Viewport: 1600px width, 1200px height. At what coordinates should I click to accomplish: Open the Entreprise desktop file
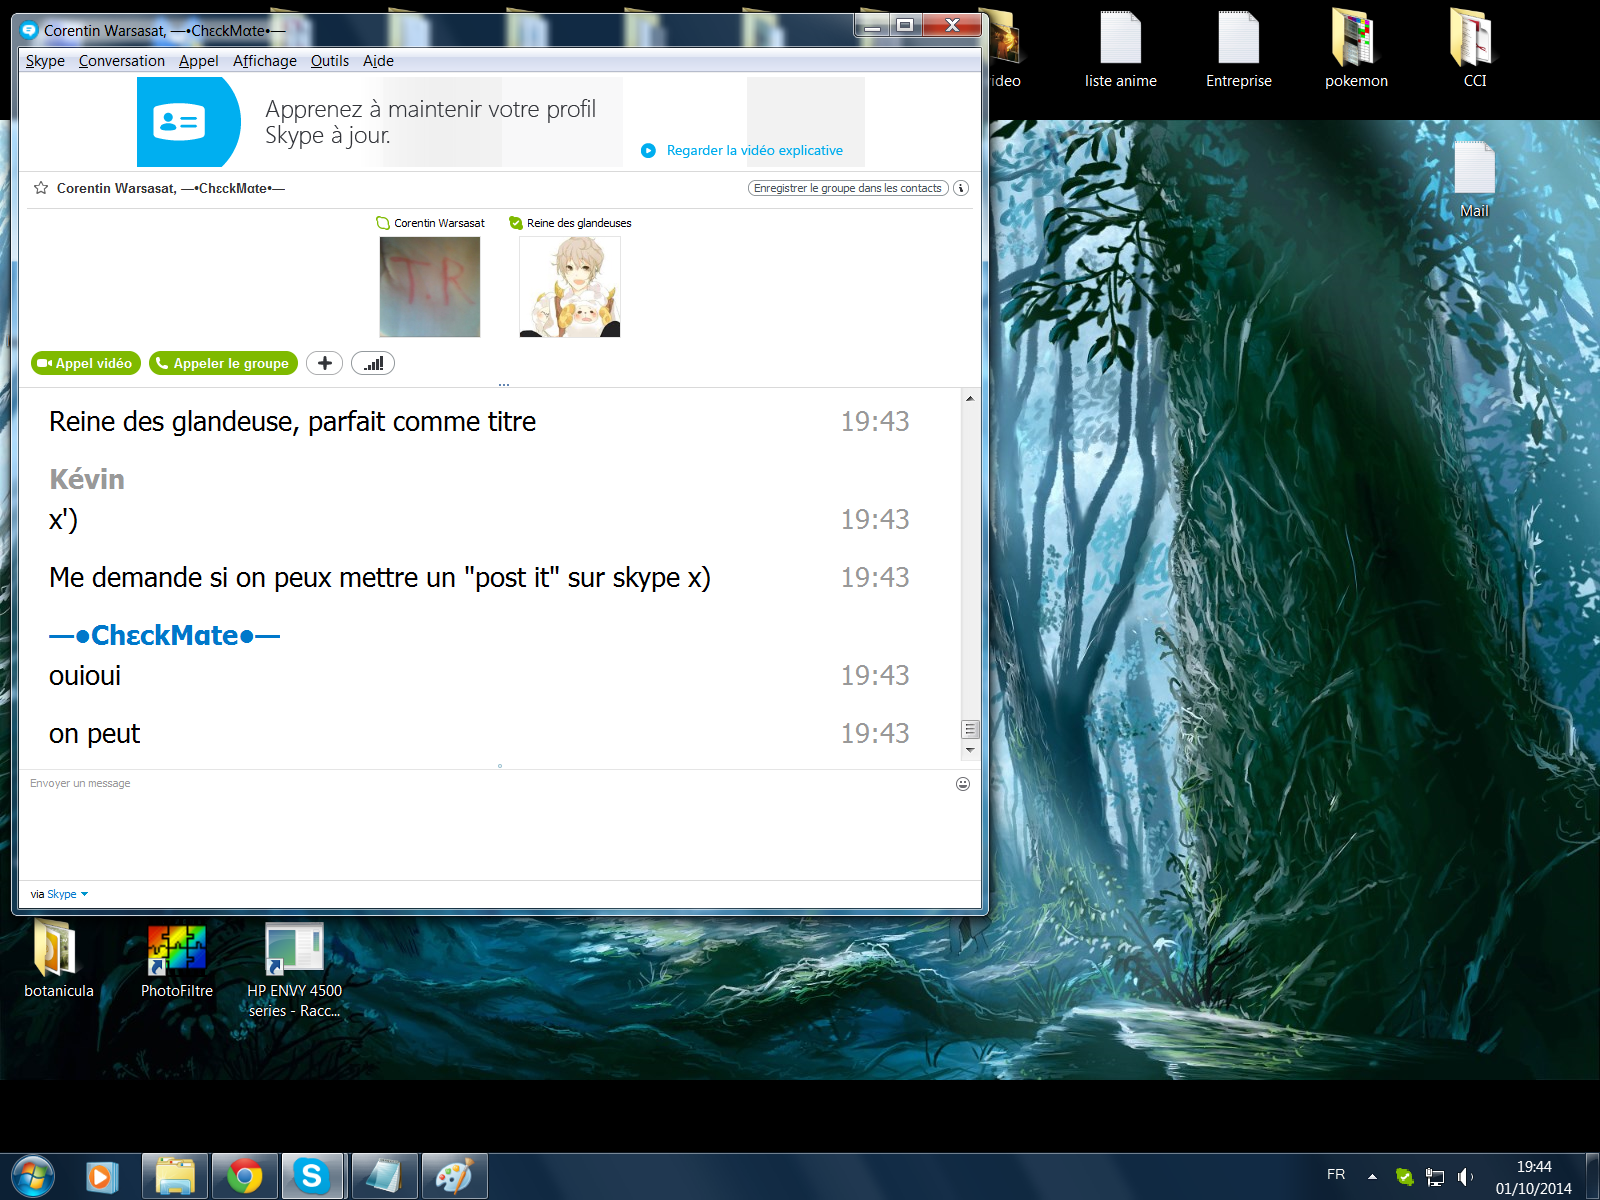pos(1239,48)
